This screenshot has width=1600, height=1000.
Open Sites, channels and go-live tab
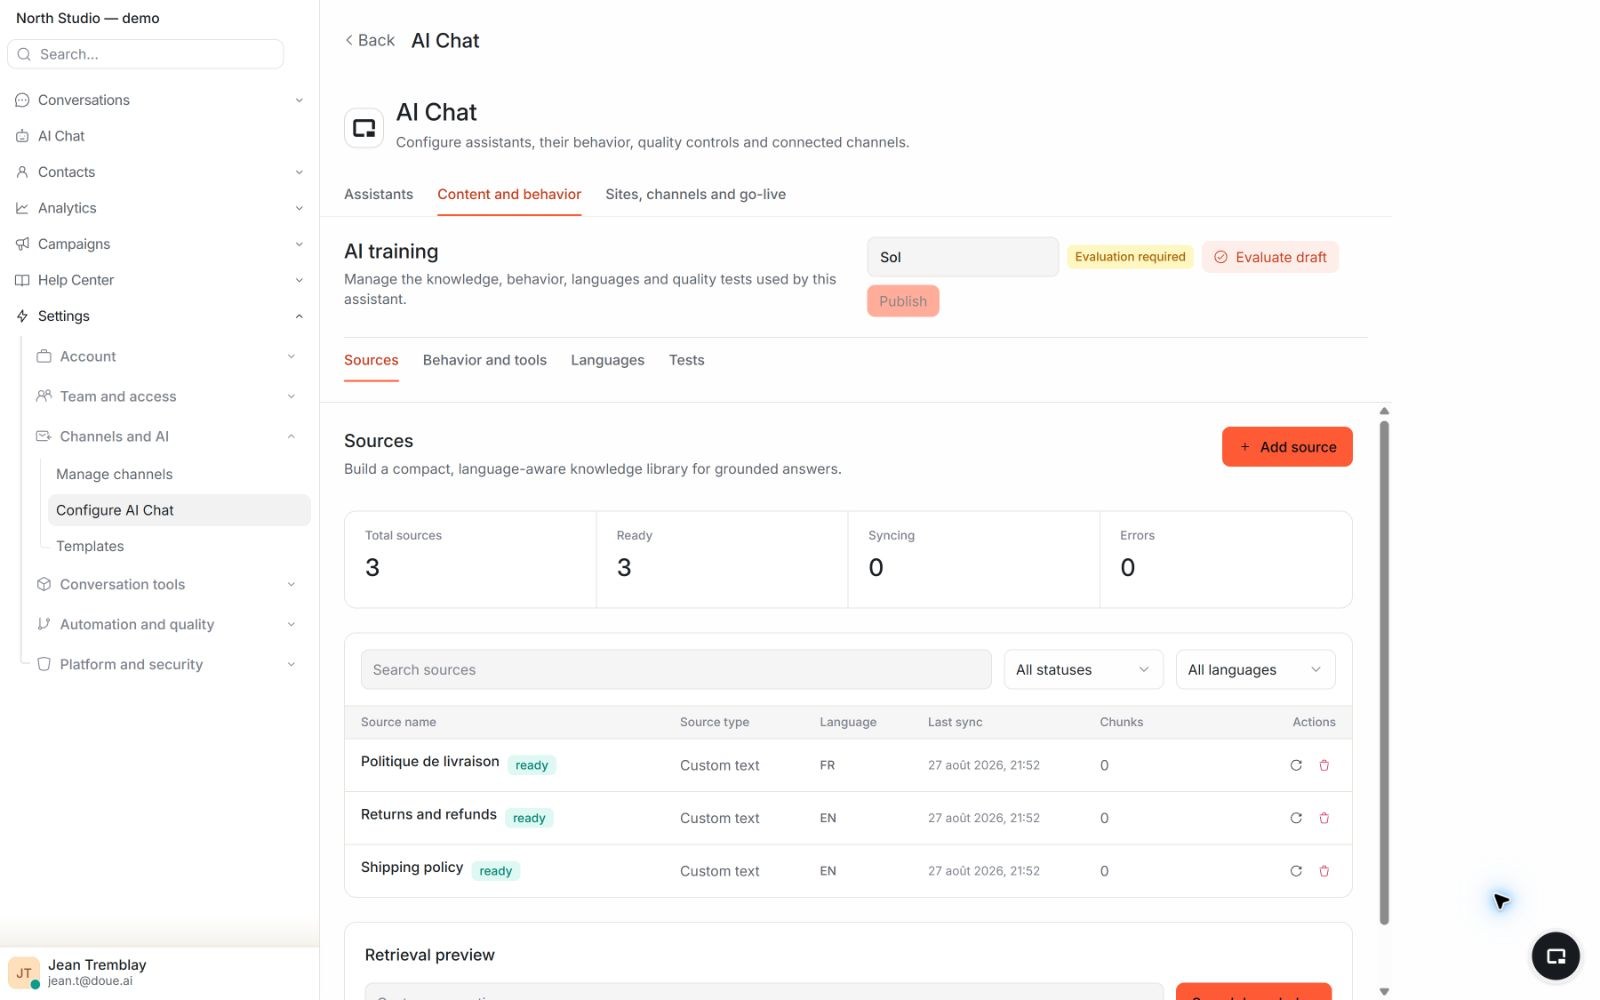click(695, 194)
